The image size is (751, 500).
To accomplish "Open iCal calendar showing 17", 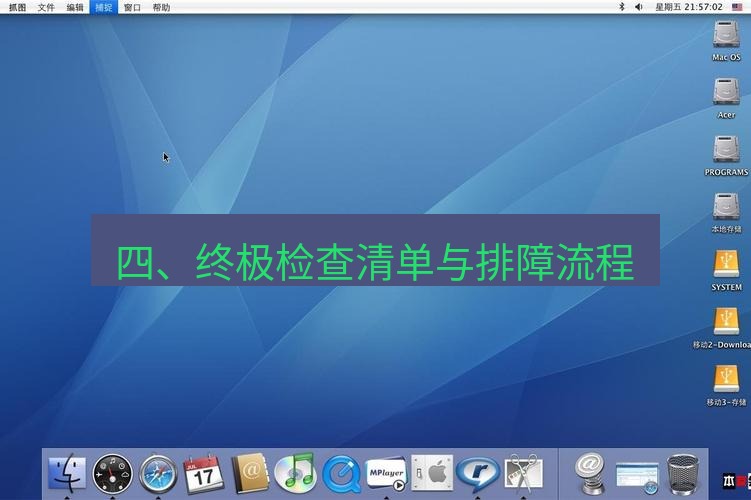I will pyautogui.click(x=204, y=474).
